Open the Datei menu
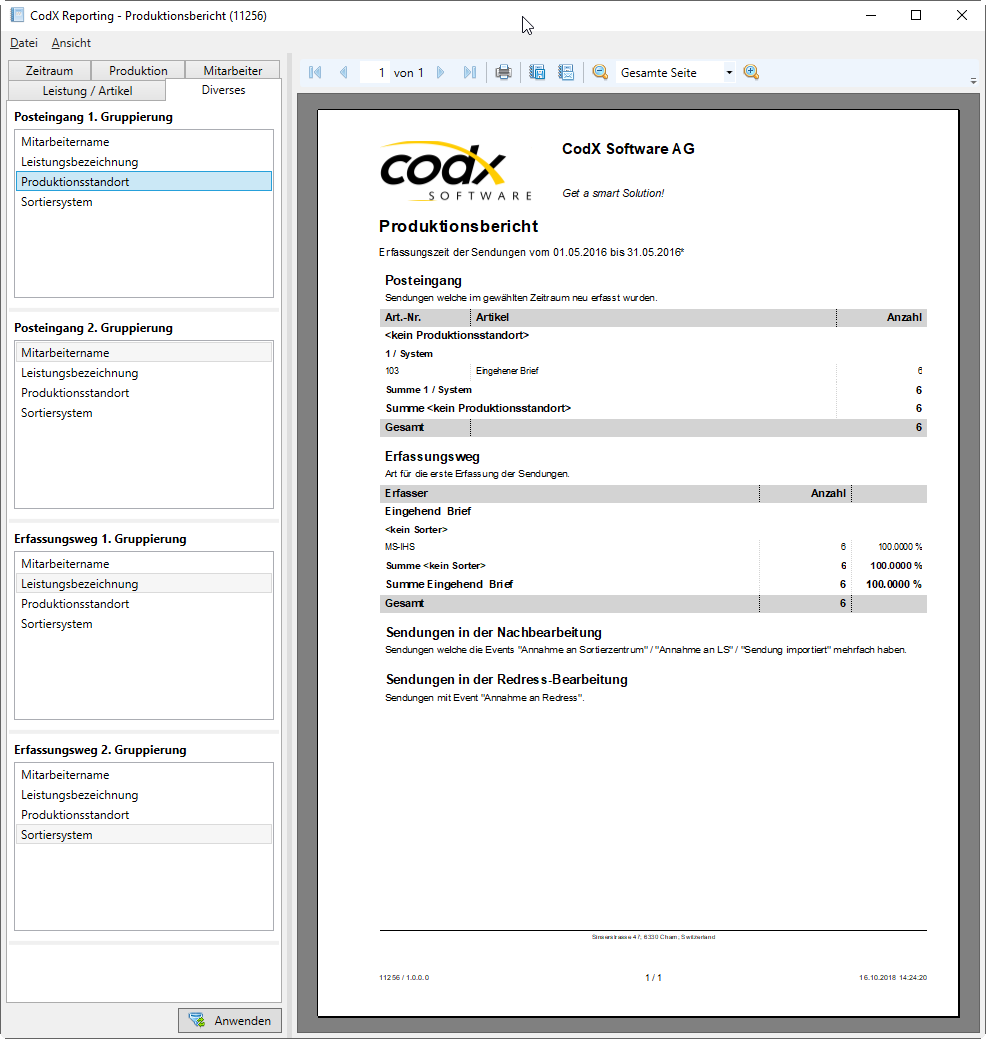 click(24, 43)
